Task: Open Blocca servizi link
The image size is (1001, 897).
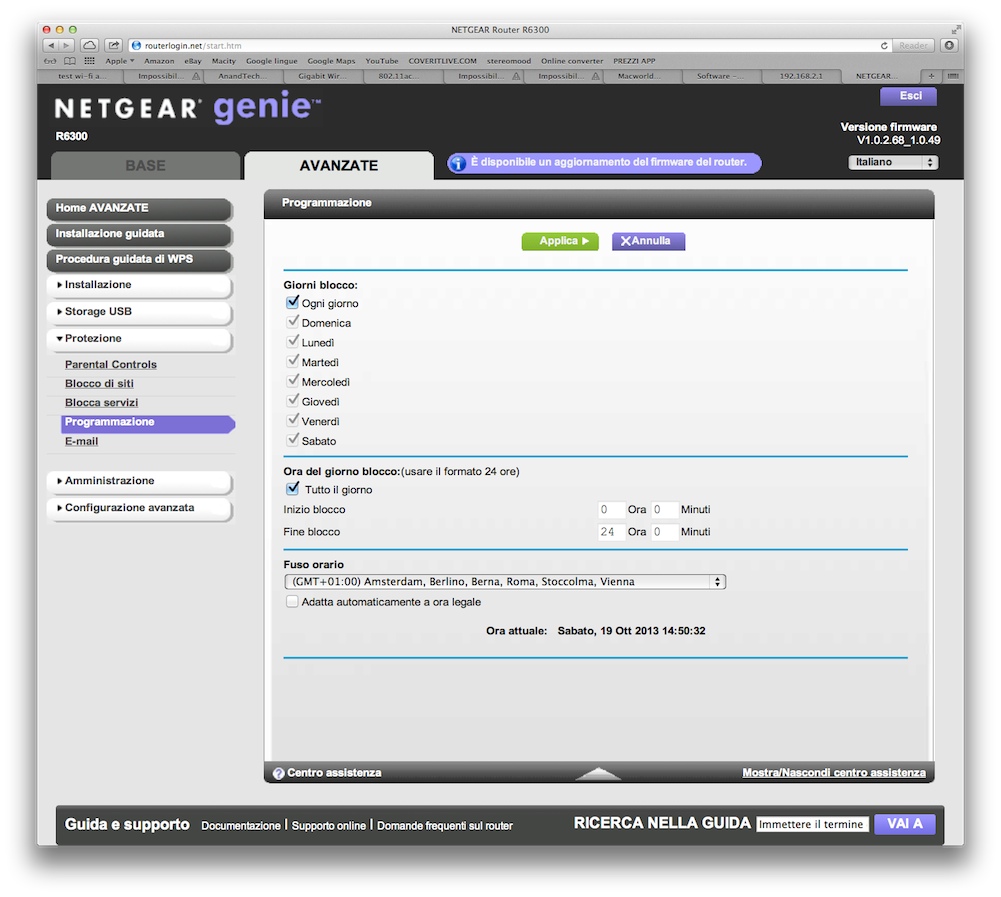Action: point(101,403)
